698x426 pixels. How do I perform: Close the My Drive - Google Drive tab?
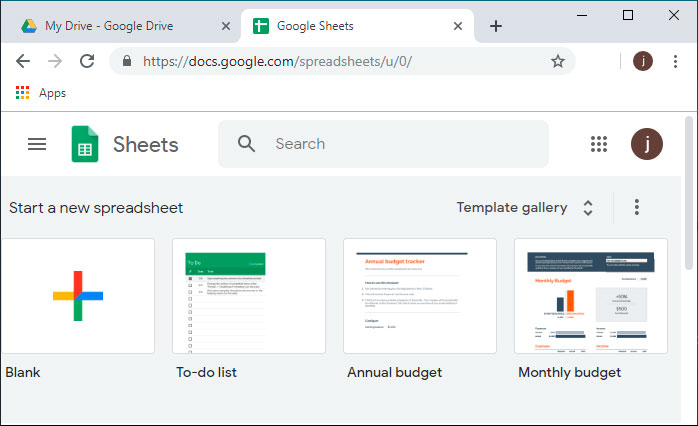[226, 26]
